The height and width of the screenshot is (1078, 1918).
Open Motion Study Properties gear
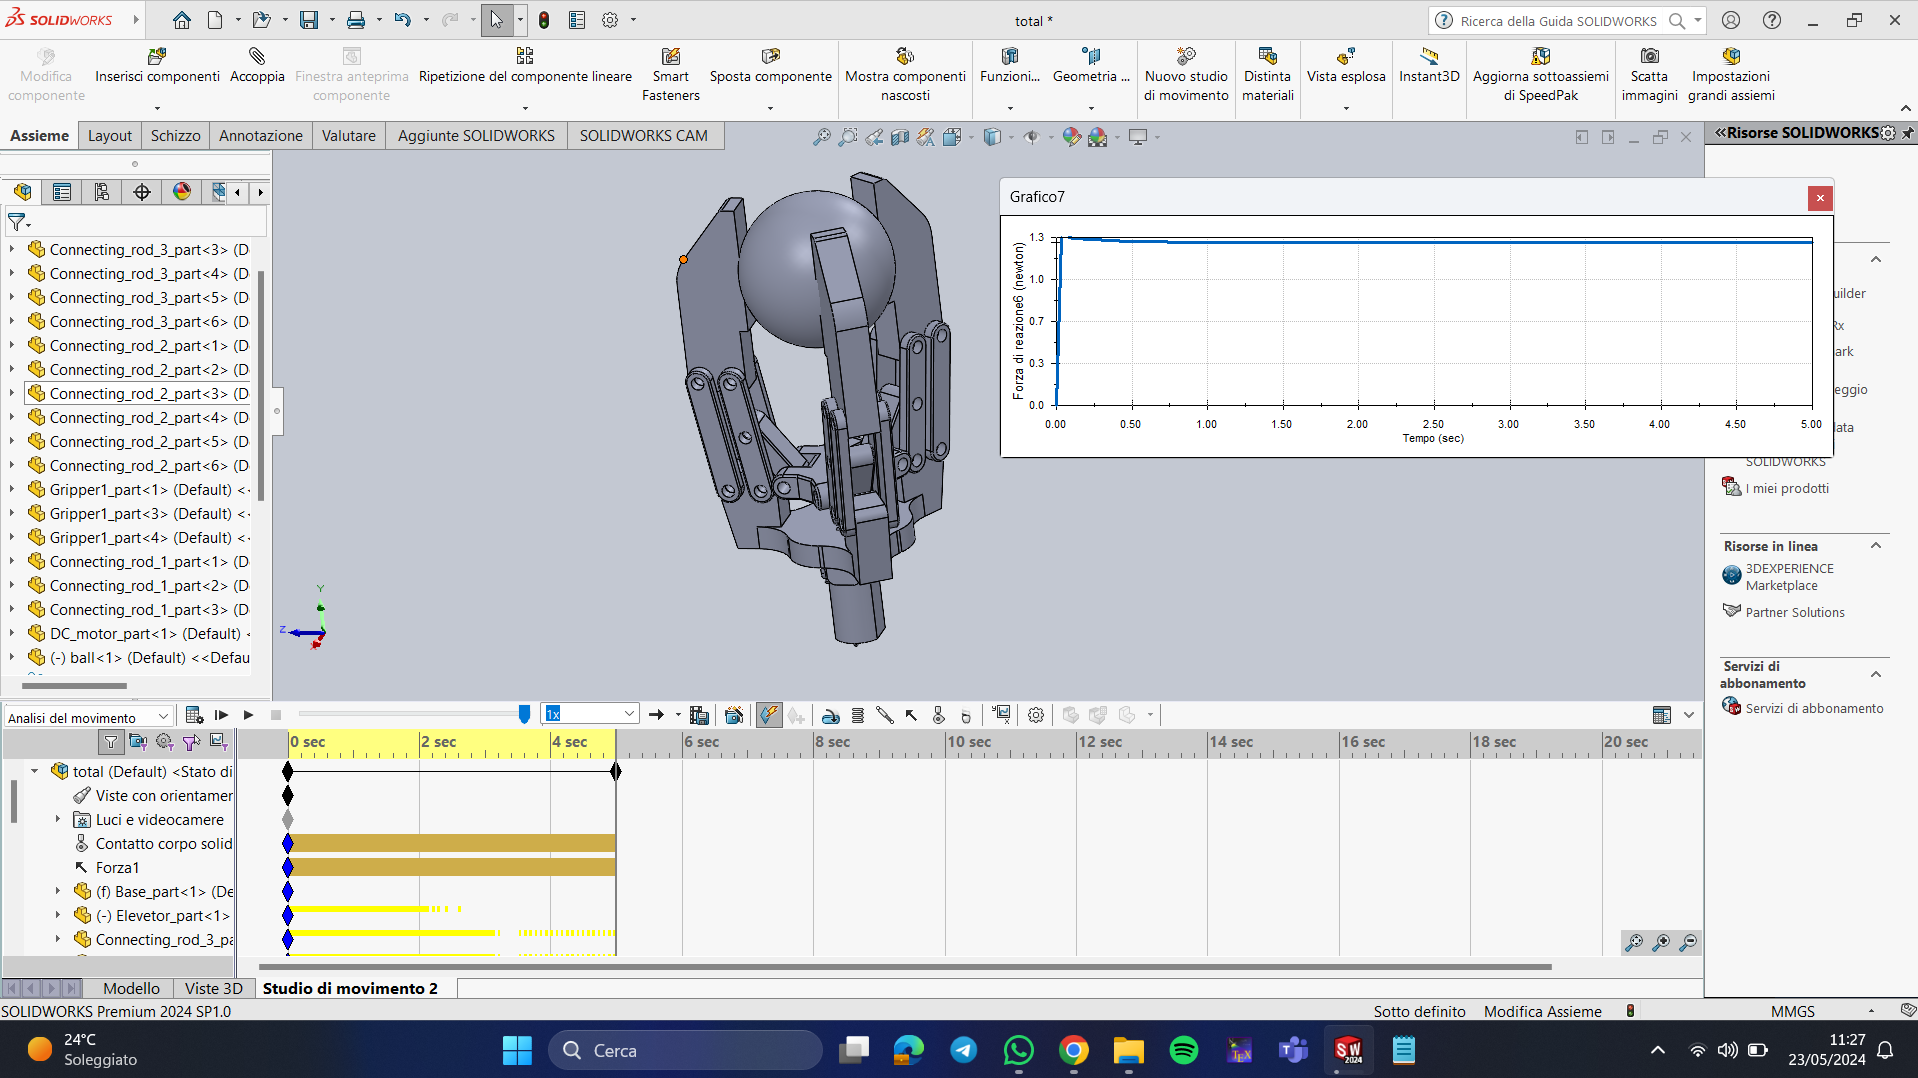pos(1036,715)
